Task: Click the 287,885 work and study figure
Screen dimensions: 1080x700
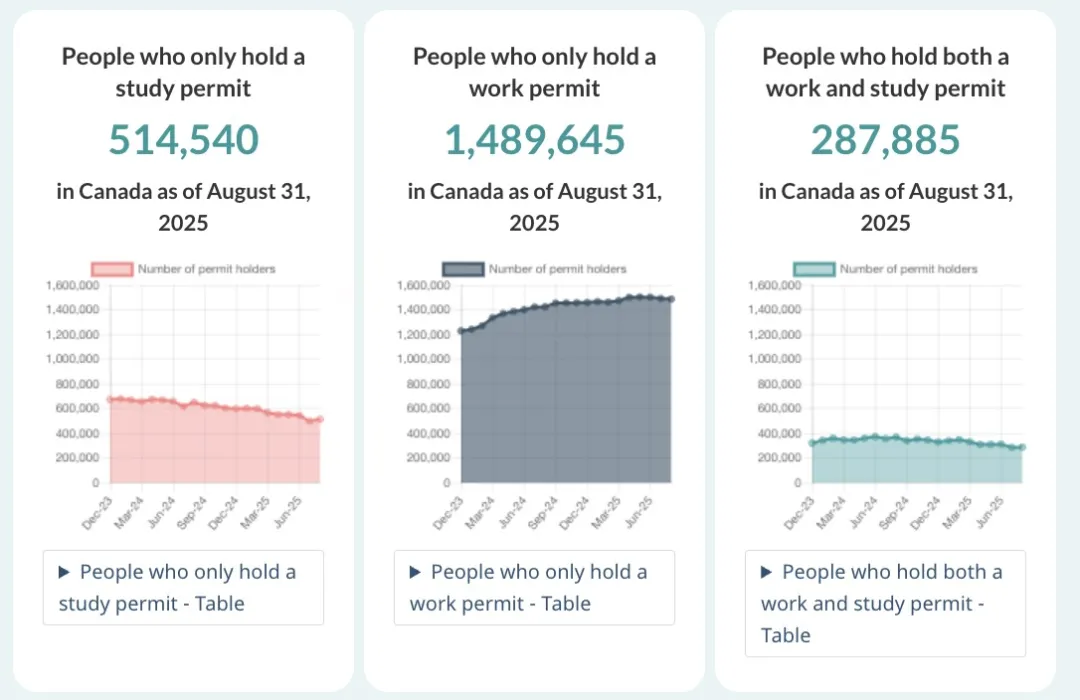Action: coord(885,141)
